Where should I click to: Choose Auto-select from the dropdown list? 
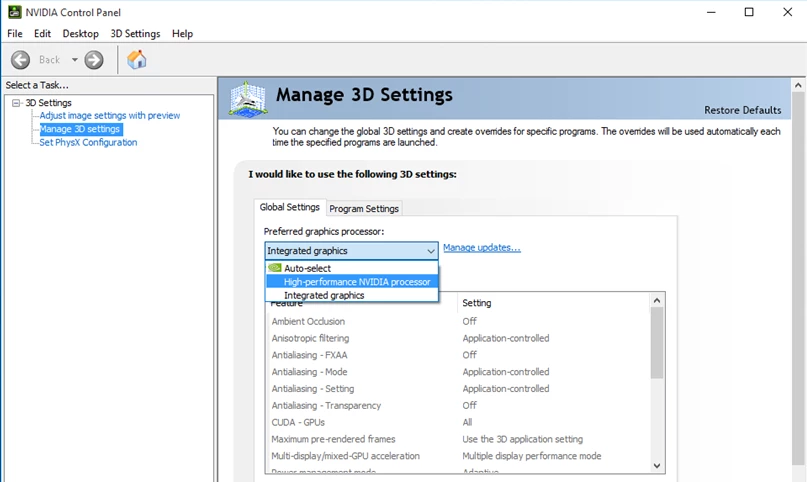pos(352,268)
